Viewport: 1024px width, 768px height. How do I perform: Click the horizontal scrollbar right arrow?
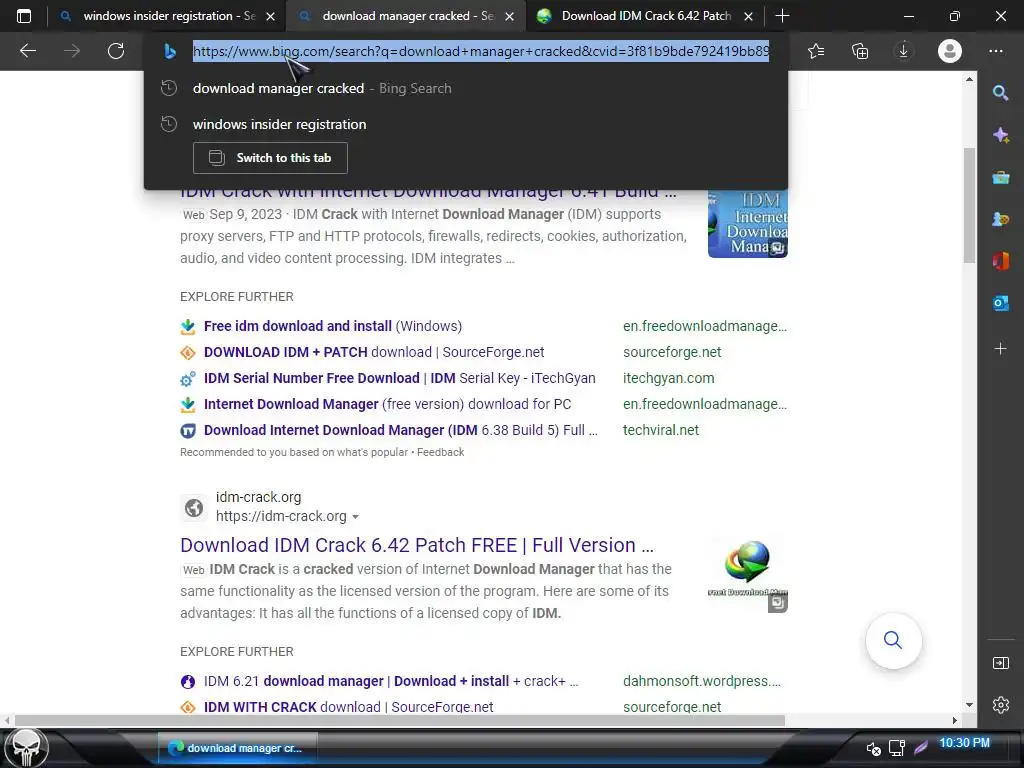pos(955,720)
